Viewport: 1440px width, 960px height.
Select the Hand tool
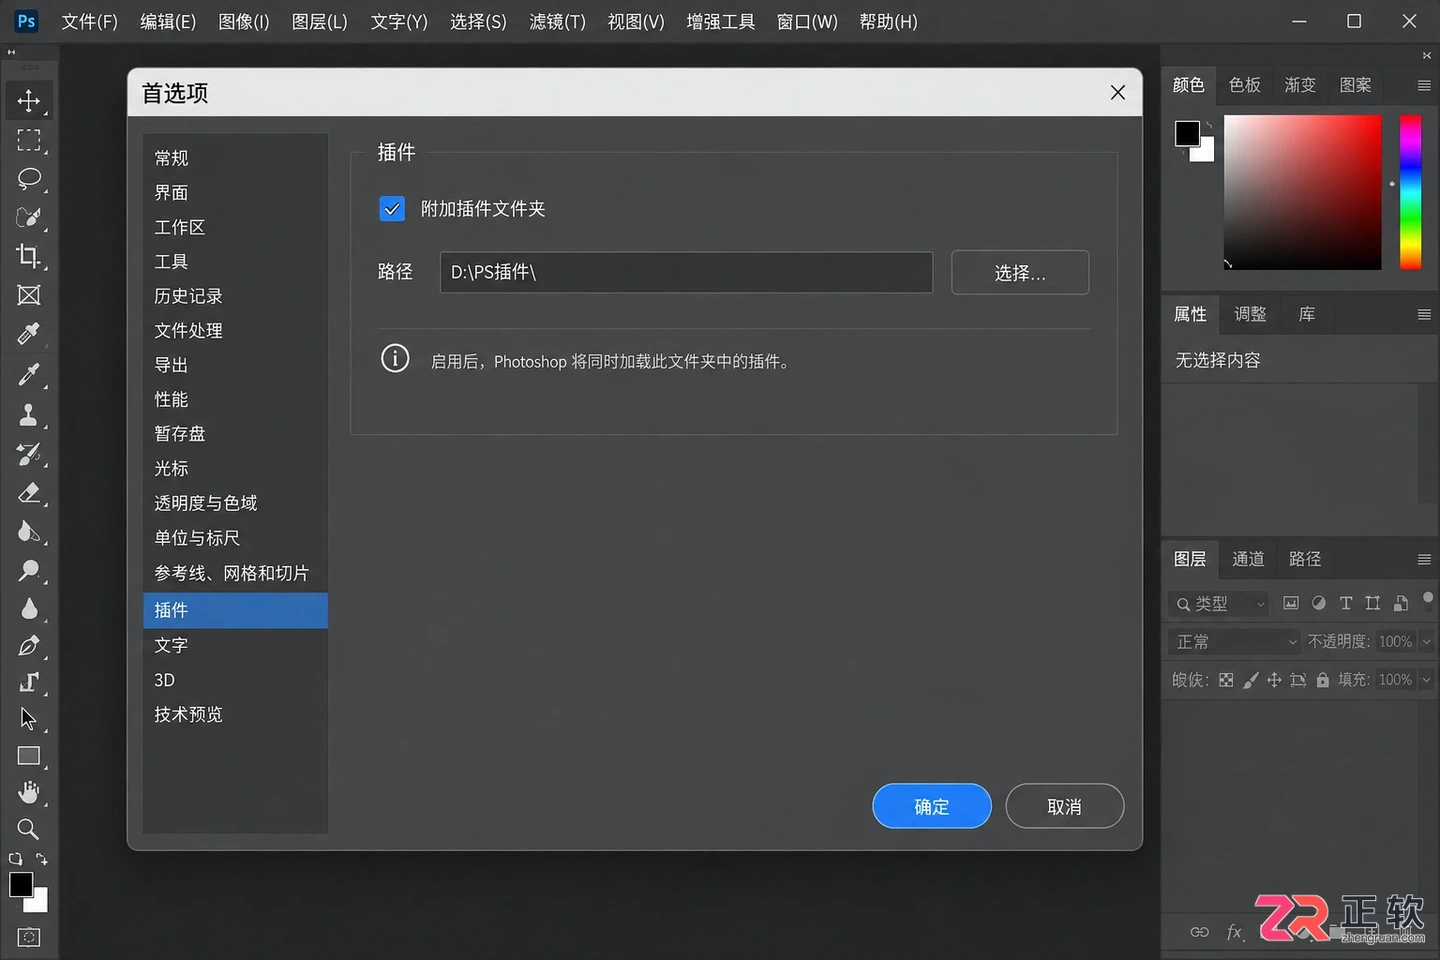click(29, 793)
